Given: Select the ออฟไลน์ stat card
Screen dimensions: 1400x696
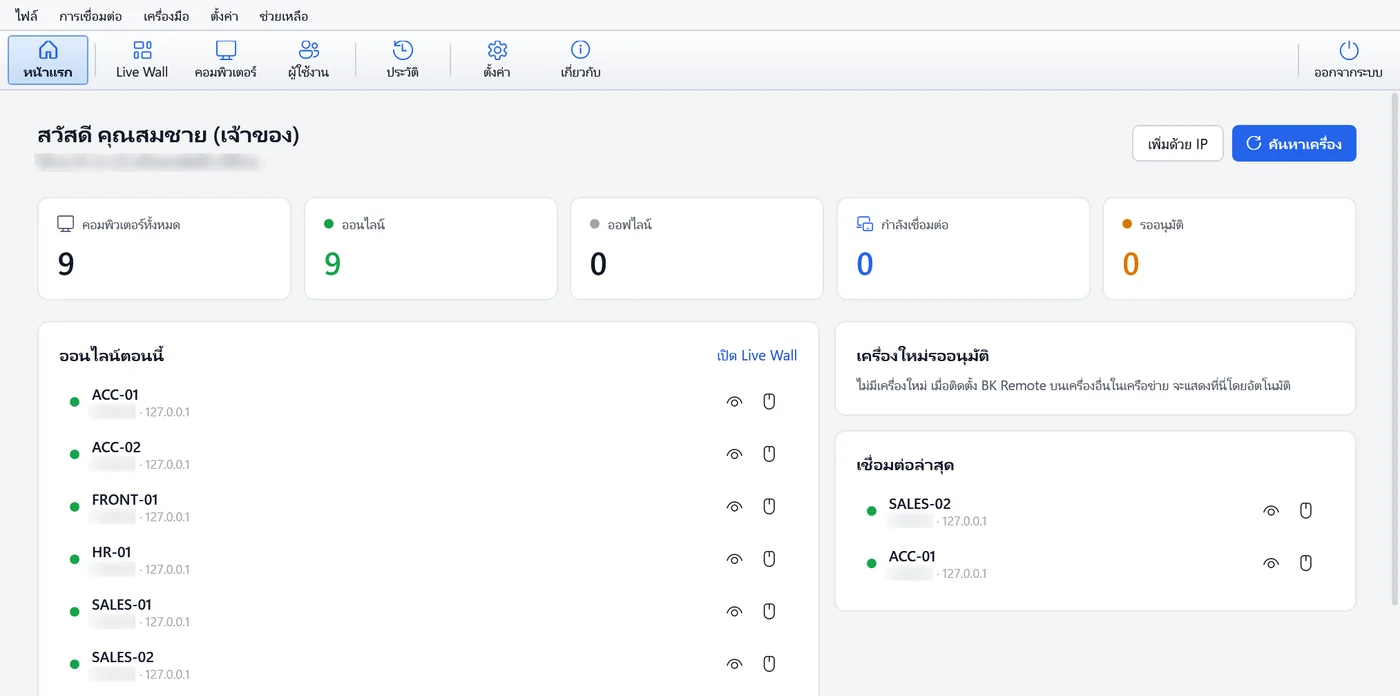Looking at the screenshot, I should point(696,248).
